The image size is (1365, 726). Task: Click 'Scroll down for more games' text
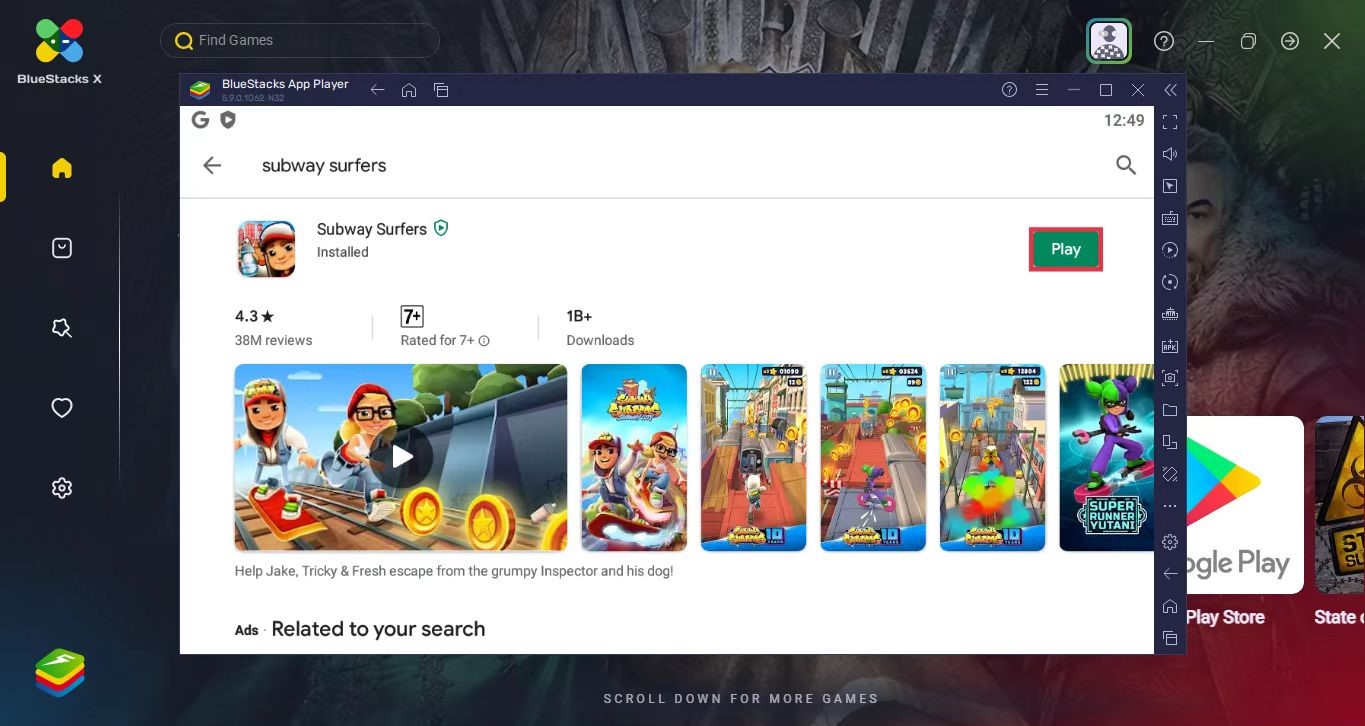pyautogui.click(x=741, y=699)
